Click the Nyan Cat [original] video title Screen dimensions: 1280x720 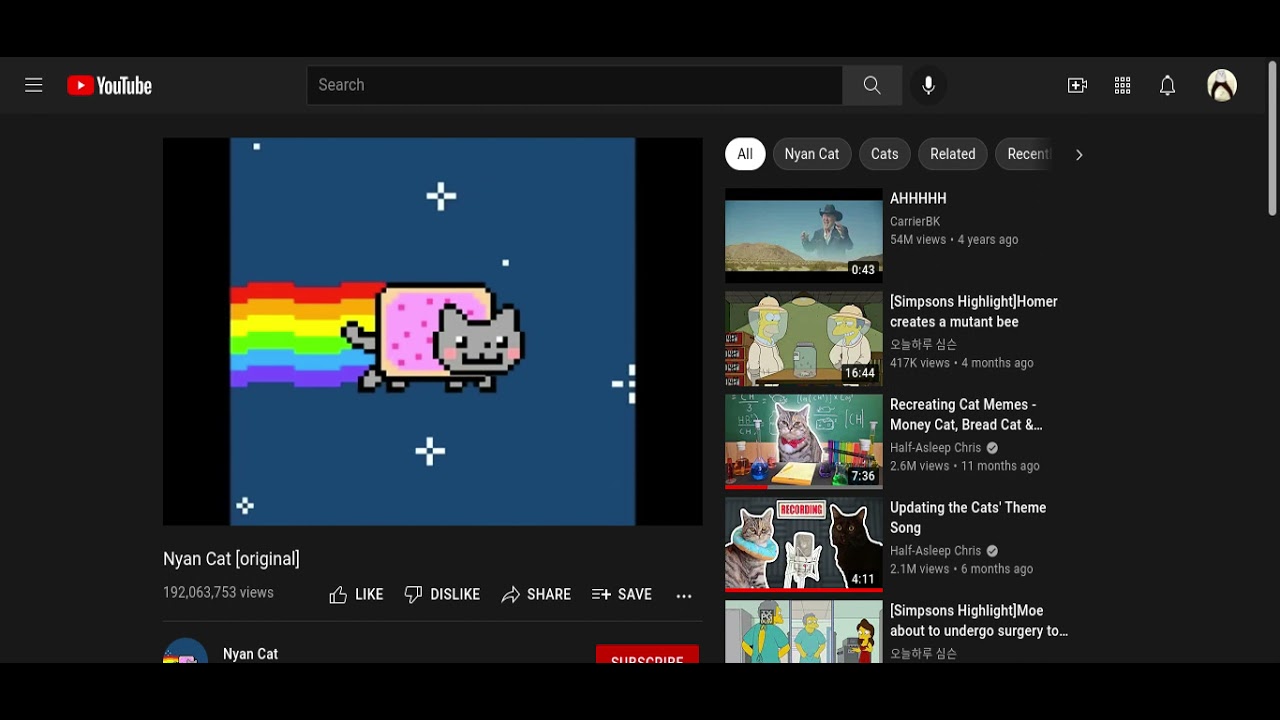231,559
